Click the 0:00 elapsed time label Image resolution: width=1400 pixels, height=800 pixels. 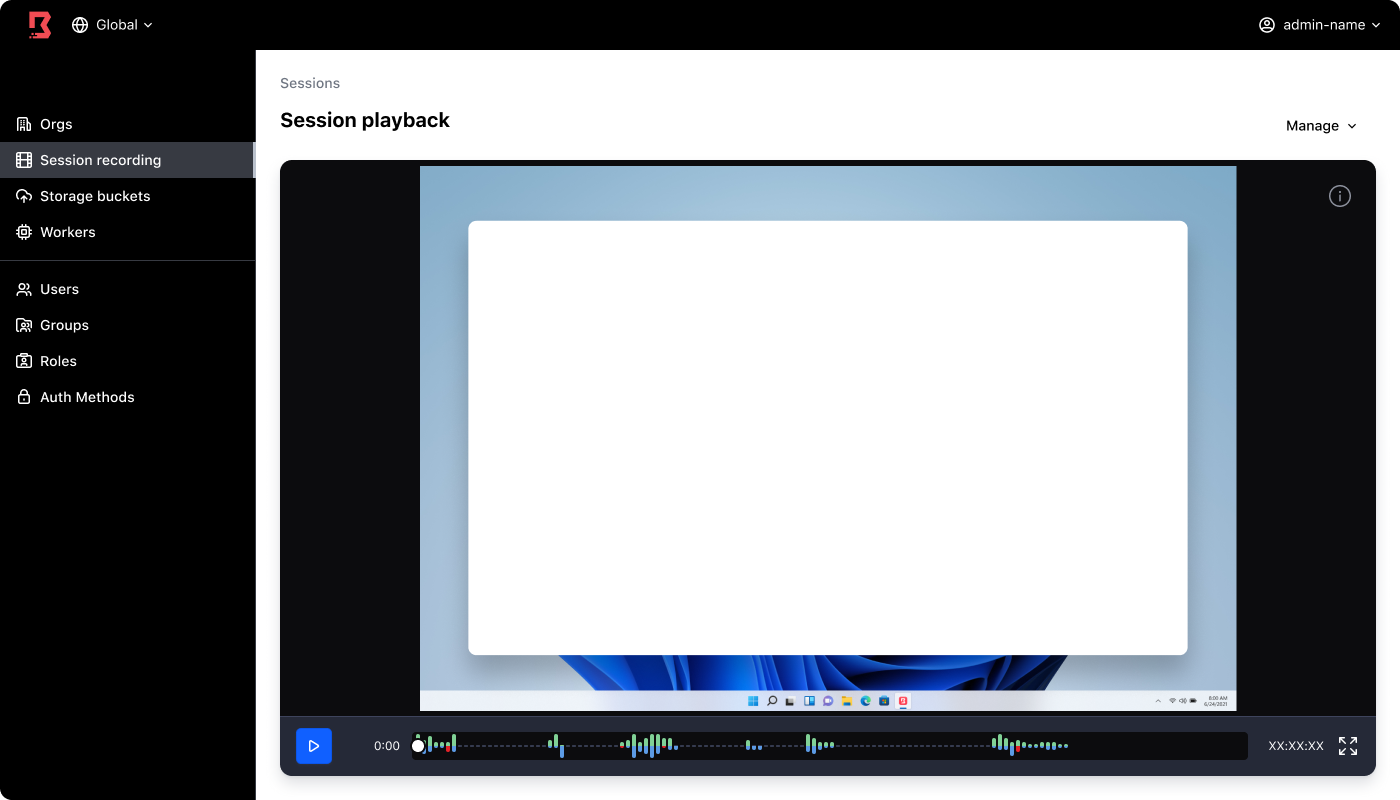click(x=387, y=746)
